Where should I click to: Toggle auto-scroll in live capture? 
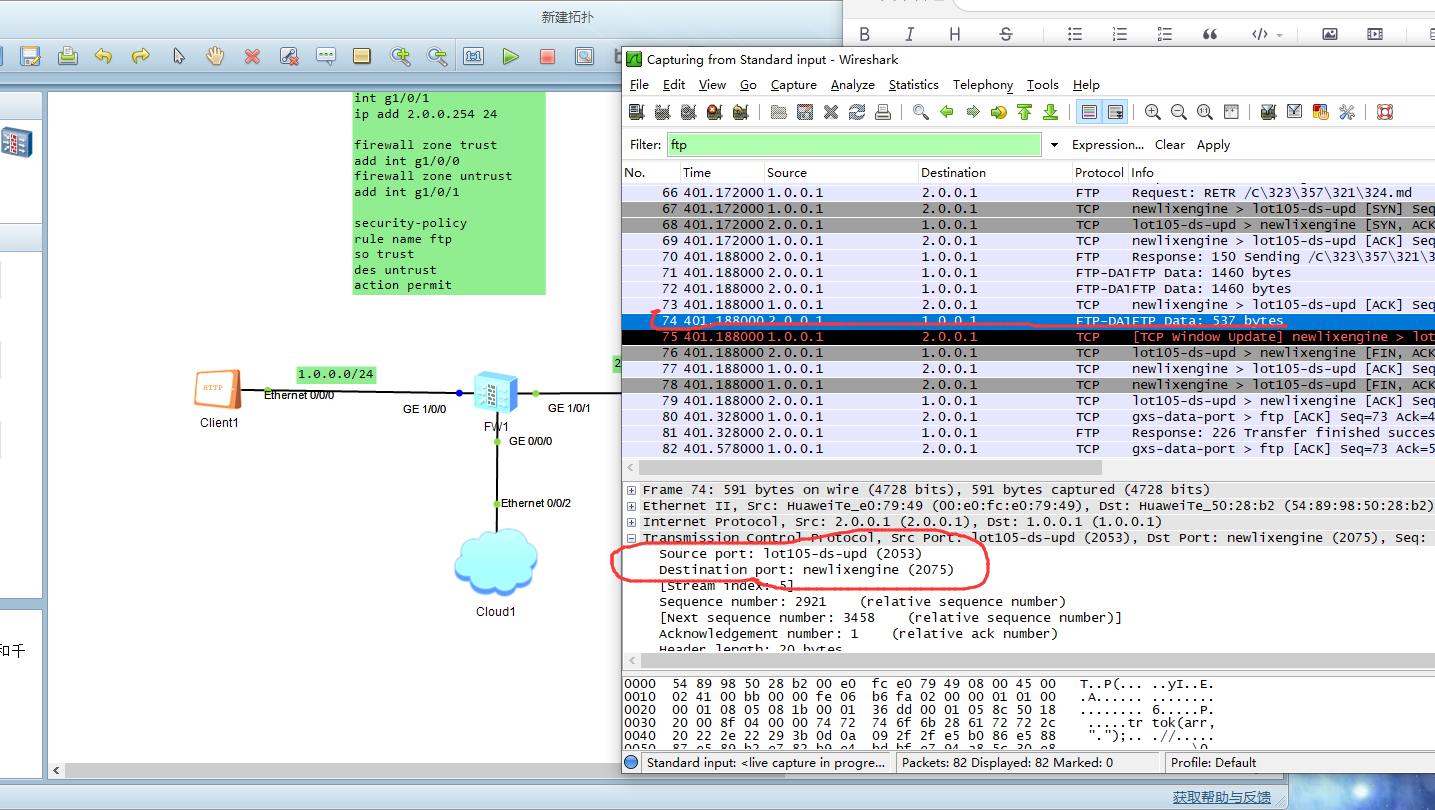tap(1114, 111)
